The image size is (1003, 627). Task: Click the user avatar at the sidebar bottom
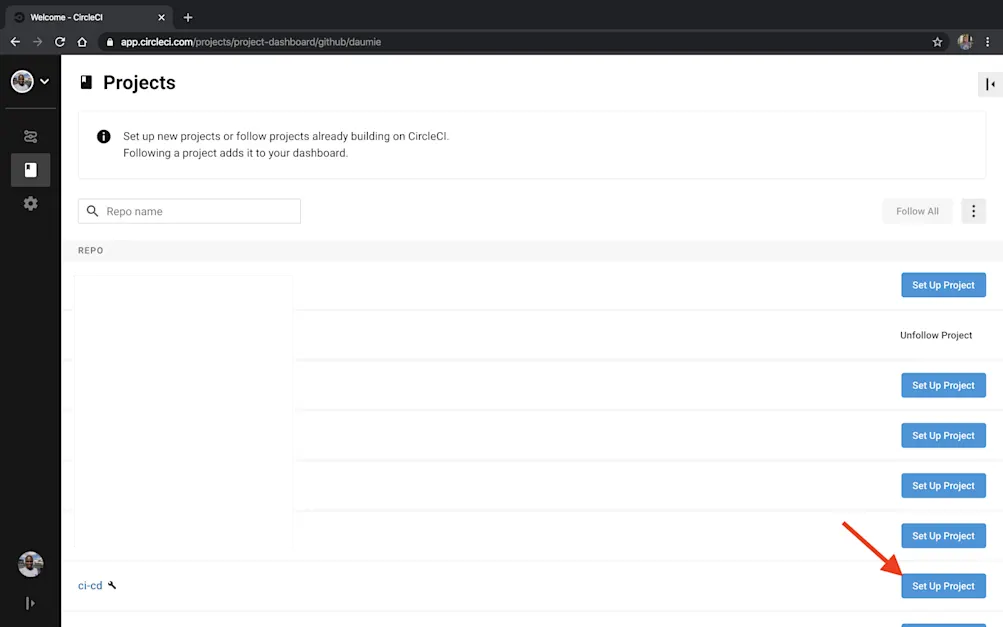coord(30,564)
